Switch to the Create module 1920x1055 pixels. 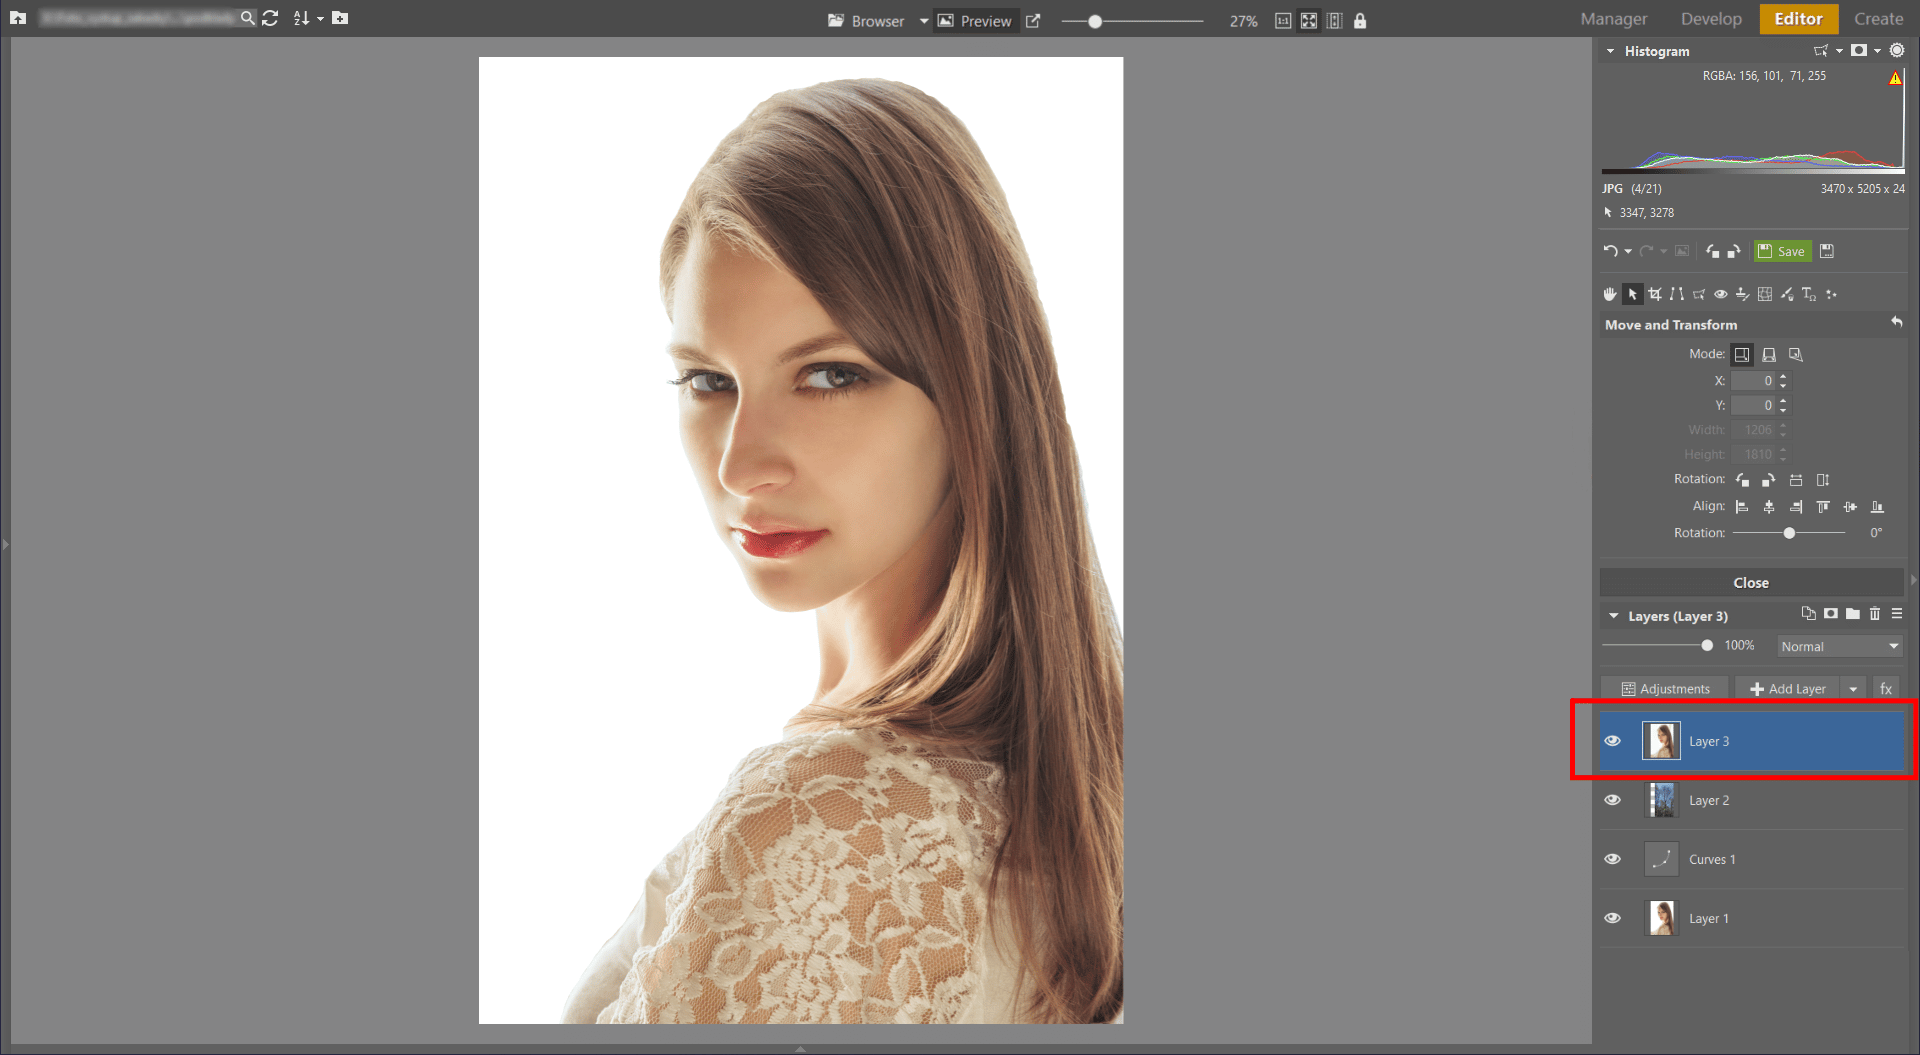point(1878,19)
